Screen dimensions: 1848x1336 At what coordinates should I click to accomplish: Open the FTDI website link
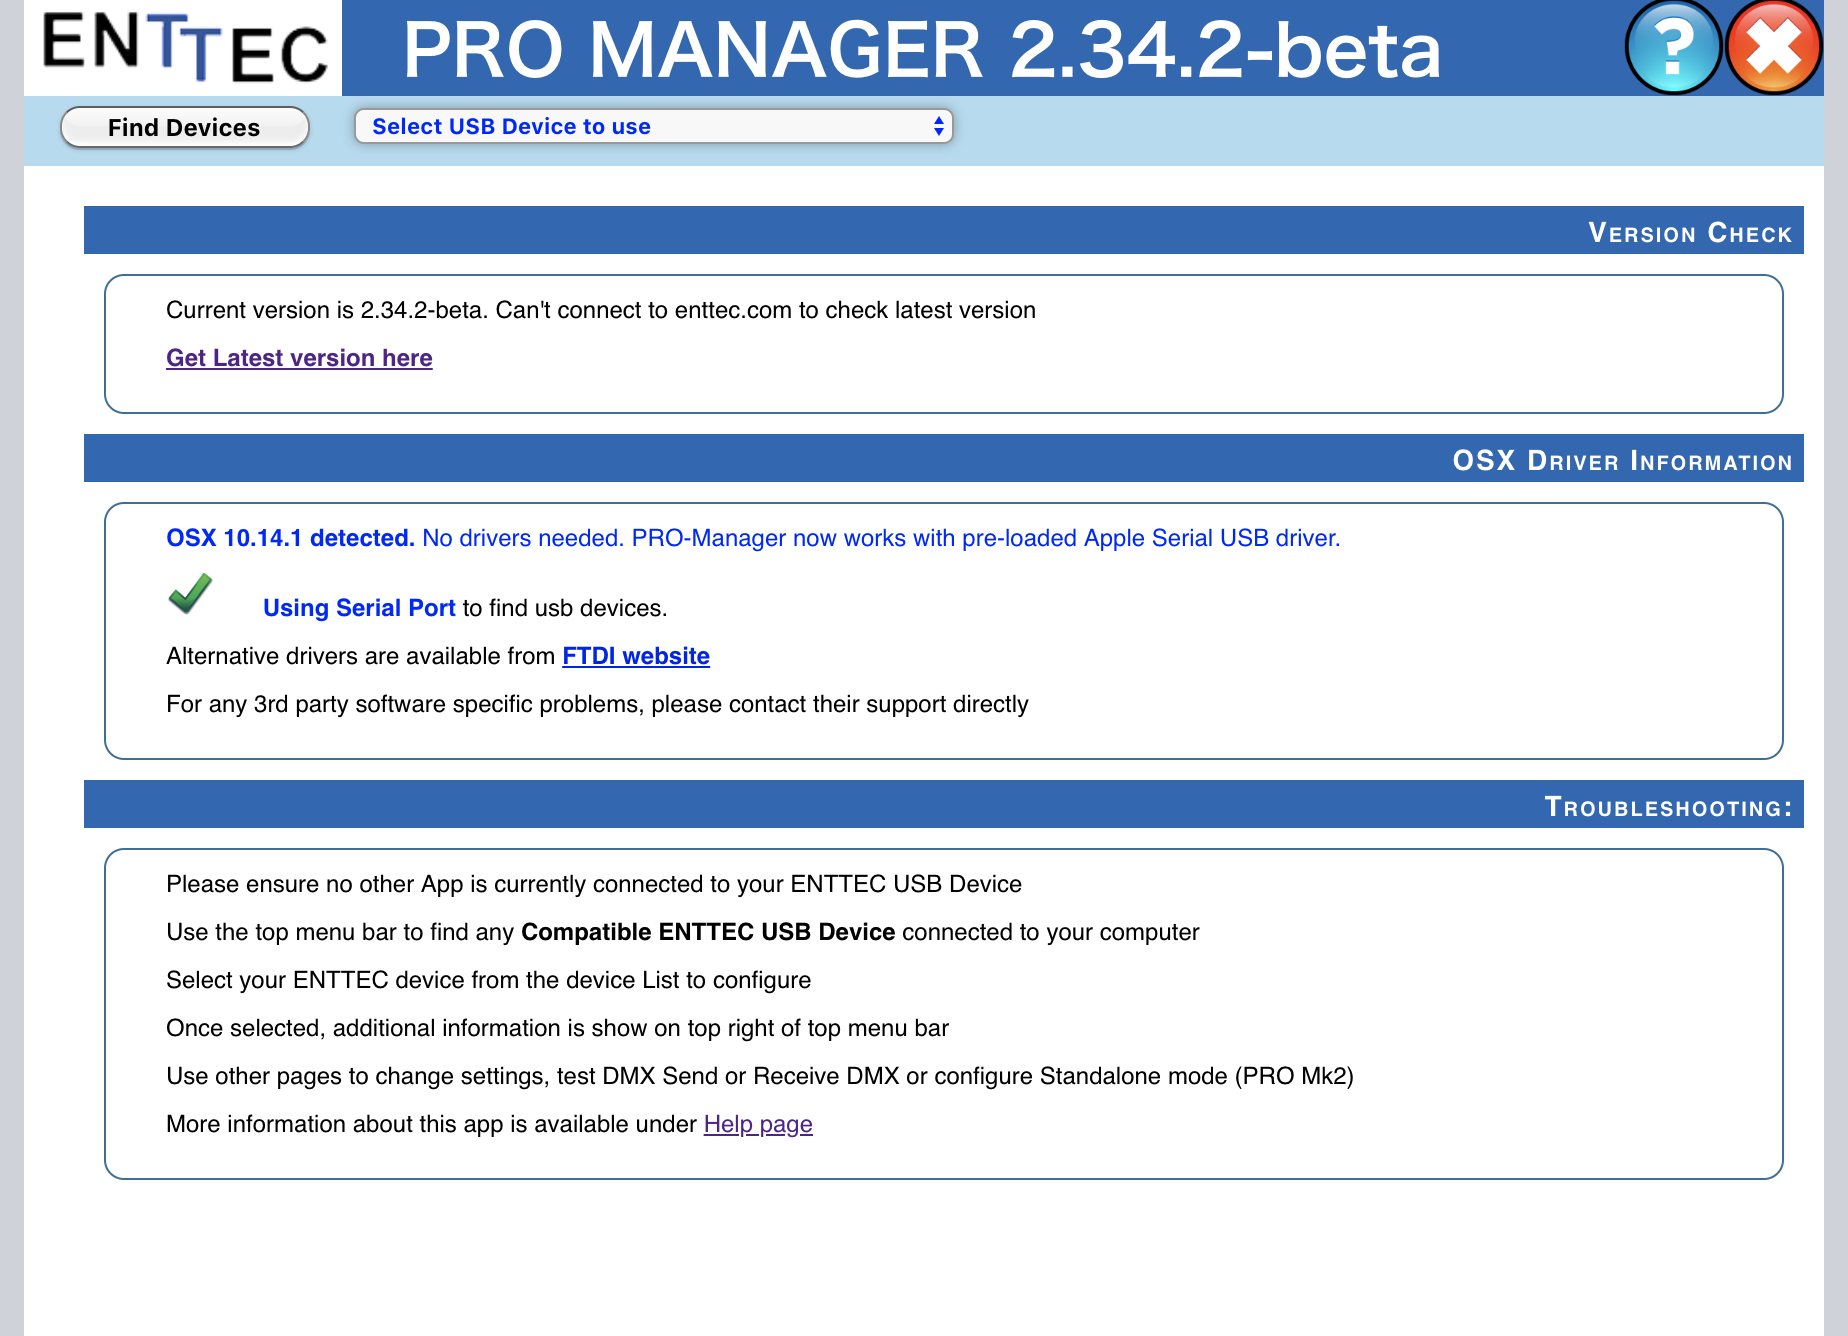[636, 656]
